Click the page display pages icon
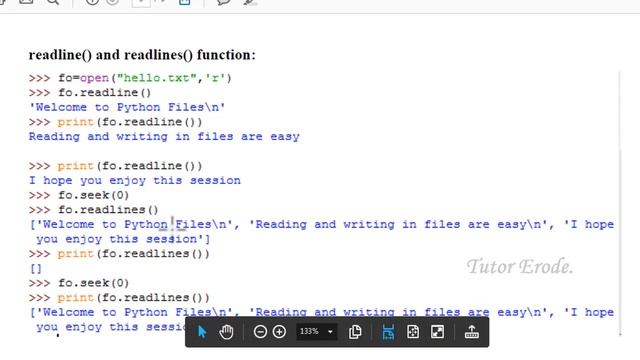Screen dimensions: 640x360 click(355, 332)
